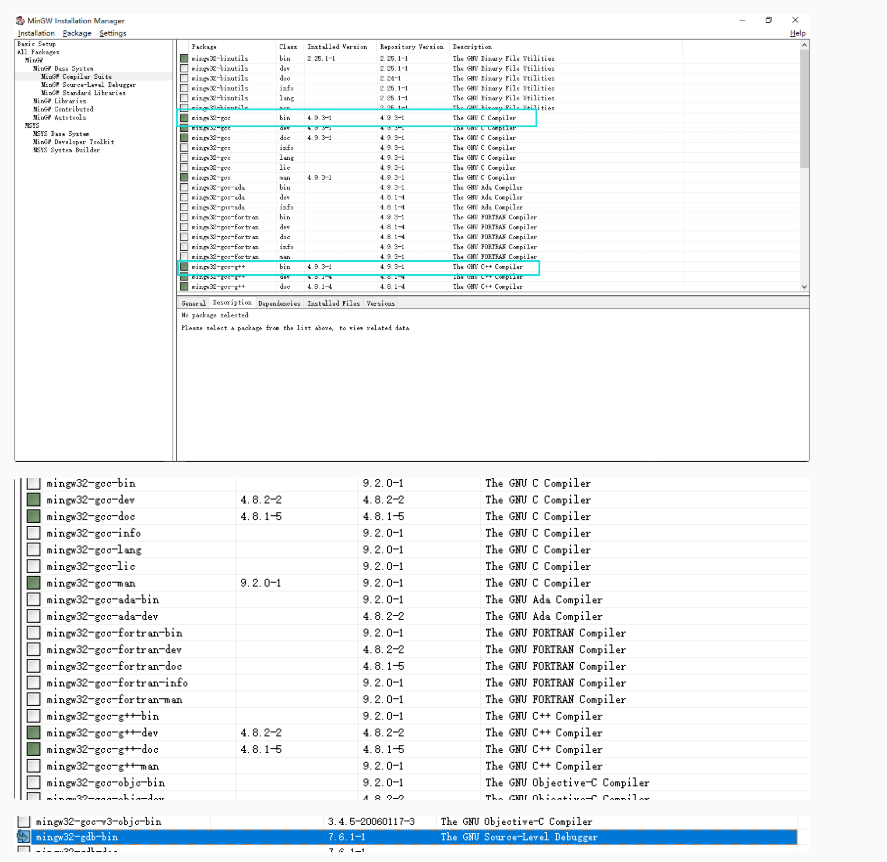This screenshot has width=887, height=862.
Task: Mark the mingw32-gcc-v3-objc-bin checkbox
Action: click(23, 821)
